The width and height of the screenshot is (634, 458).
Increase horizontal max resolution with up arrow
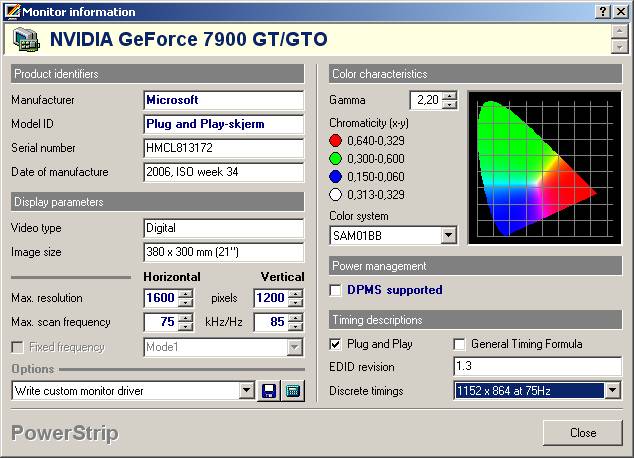point(186,294)
